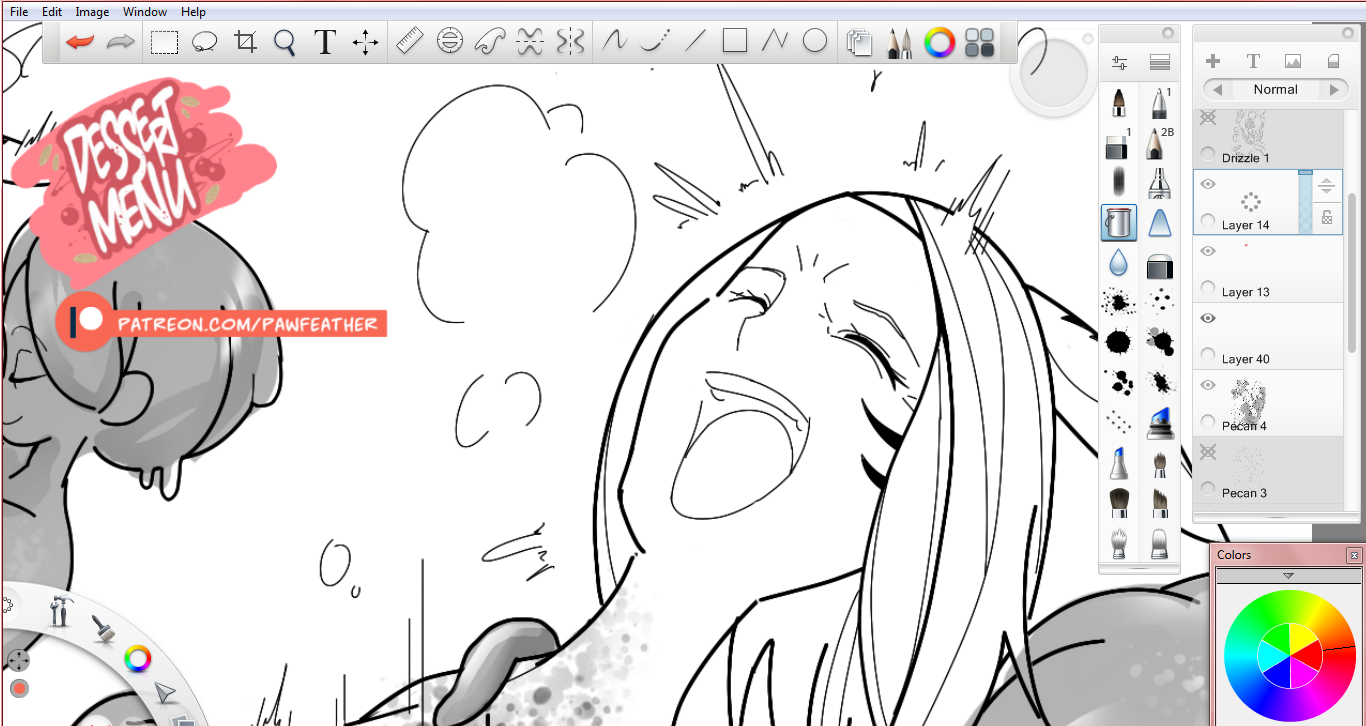Add a text layer with the T button

tap(1253, 61)
